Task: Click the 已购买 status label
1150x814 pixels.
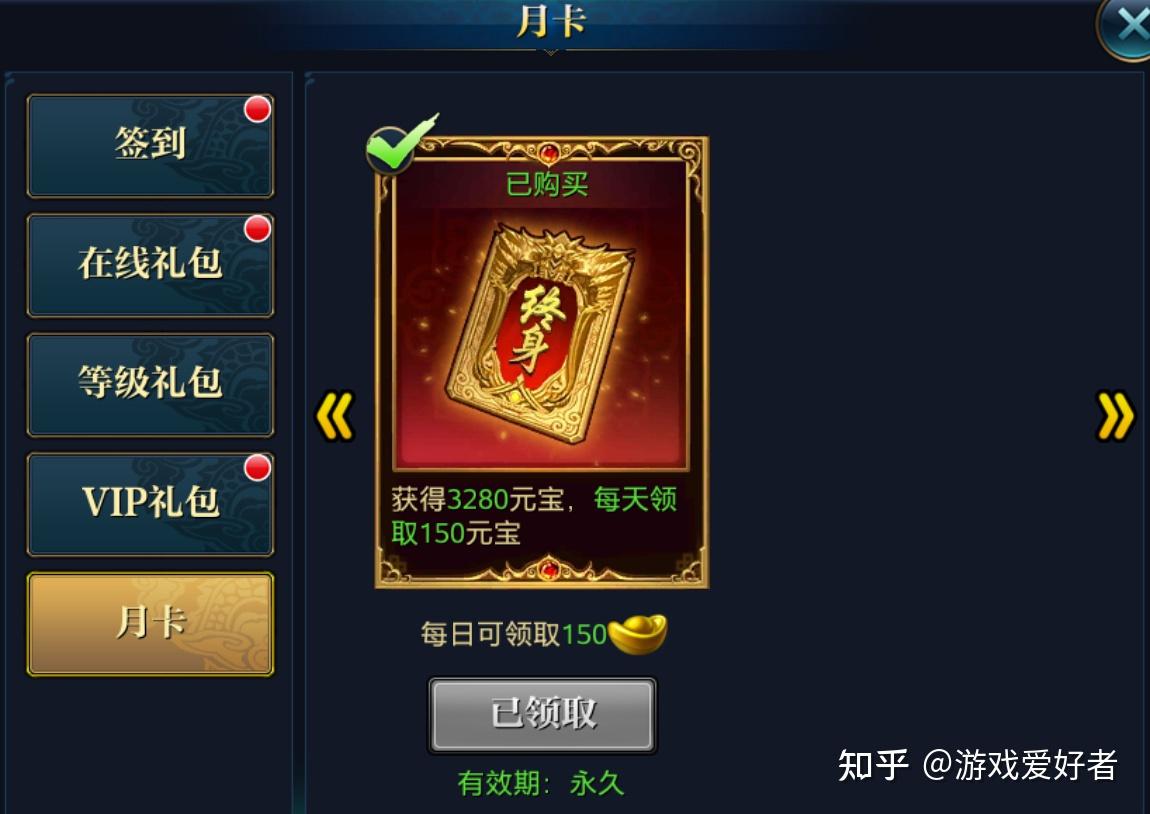Action: click(547, 184)
